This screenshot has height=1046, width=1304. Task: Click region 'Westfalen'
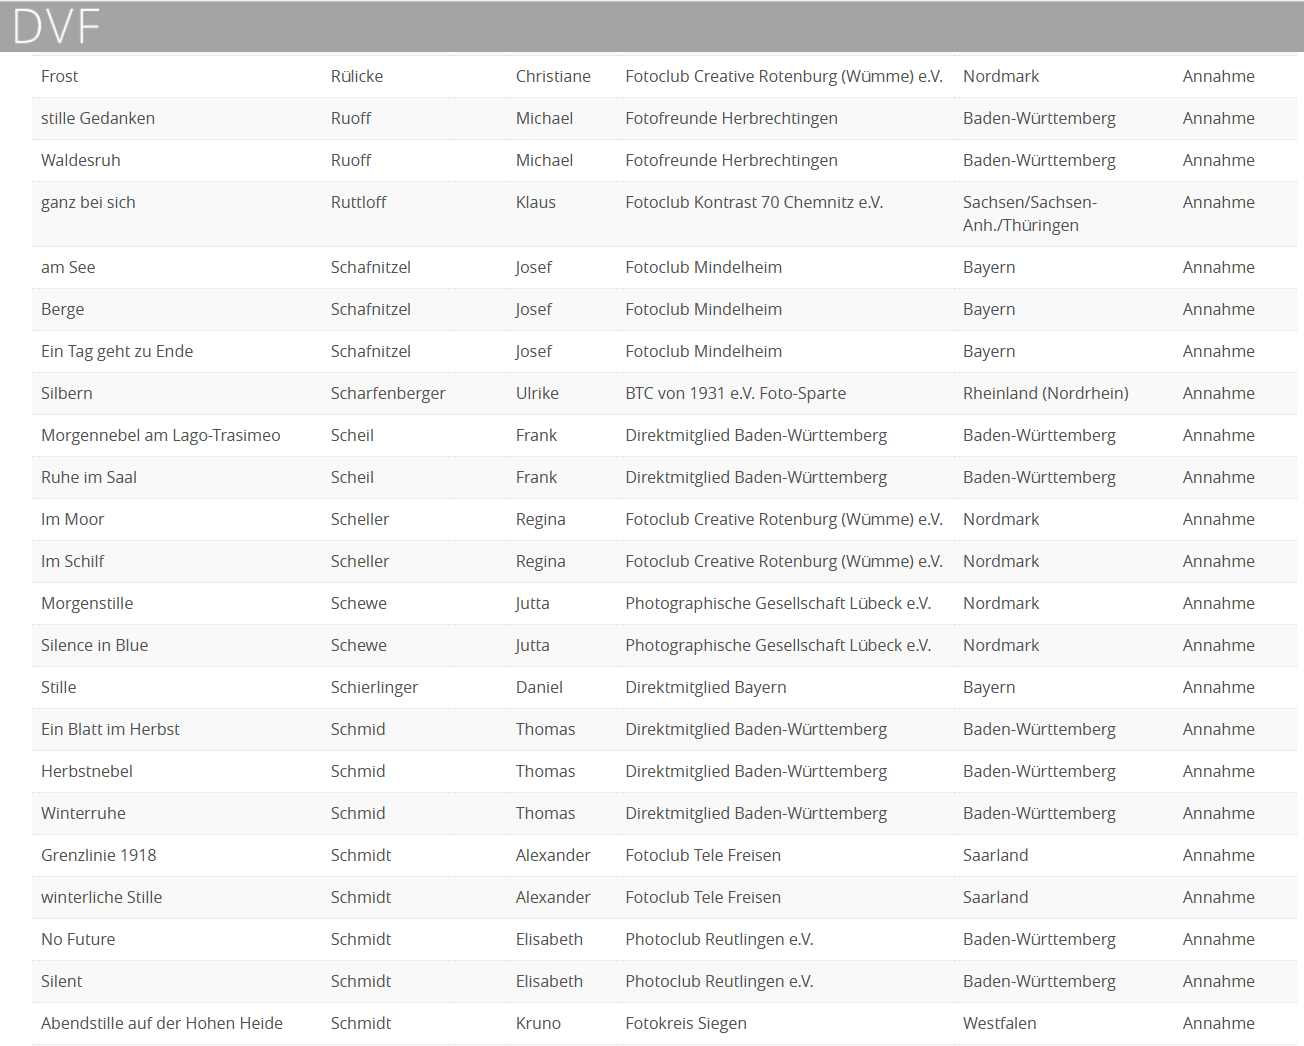(x=999, y=1023)
